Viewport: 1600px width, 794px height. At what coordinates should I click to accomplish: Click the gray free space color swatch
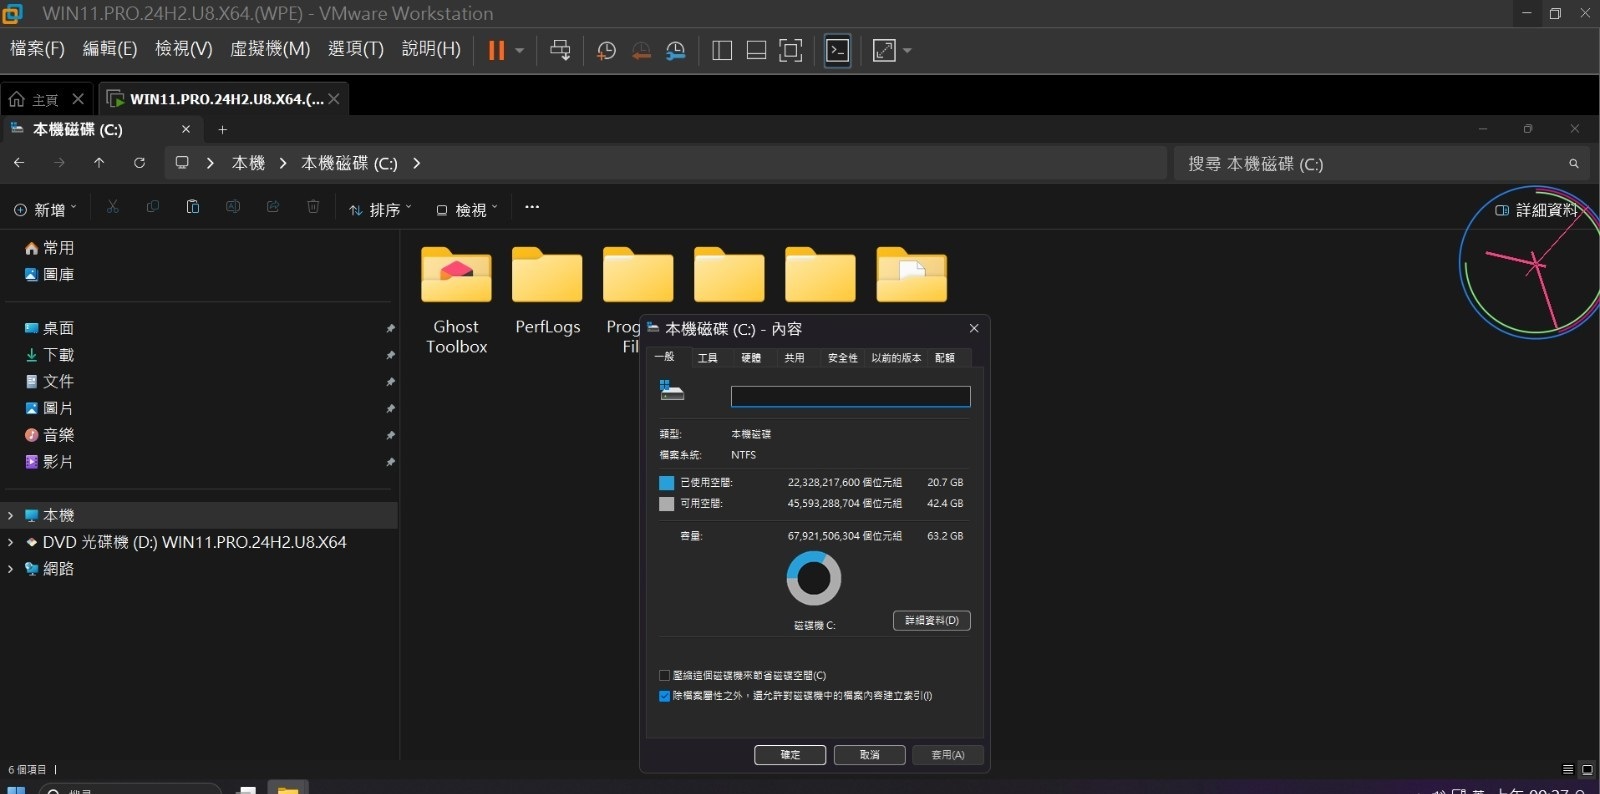[x=667, y=504]
